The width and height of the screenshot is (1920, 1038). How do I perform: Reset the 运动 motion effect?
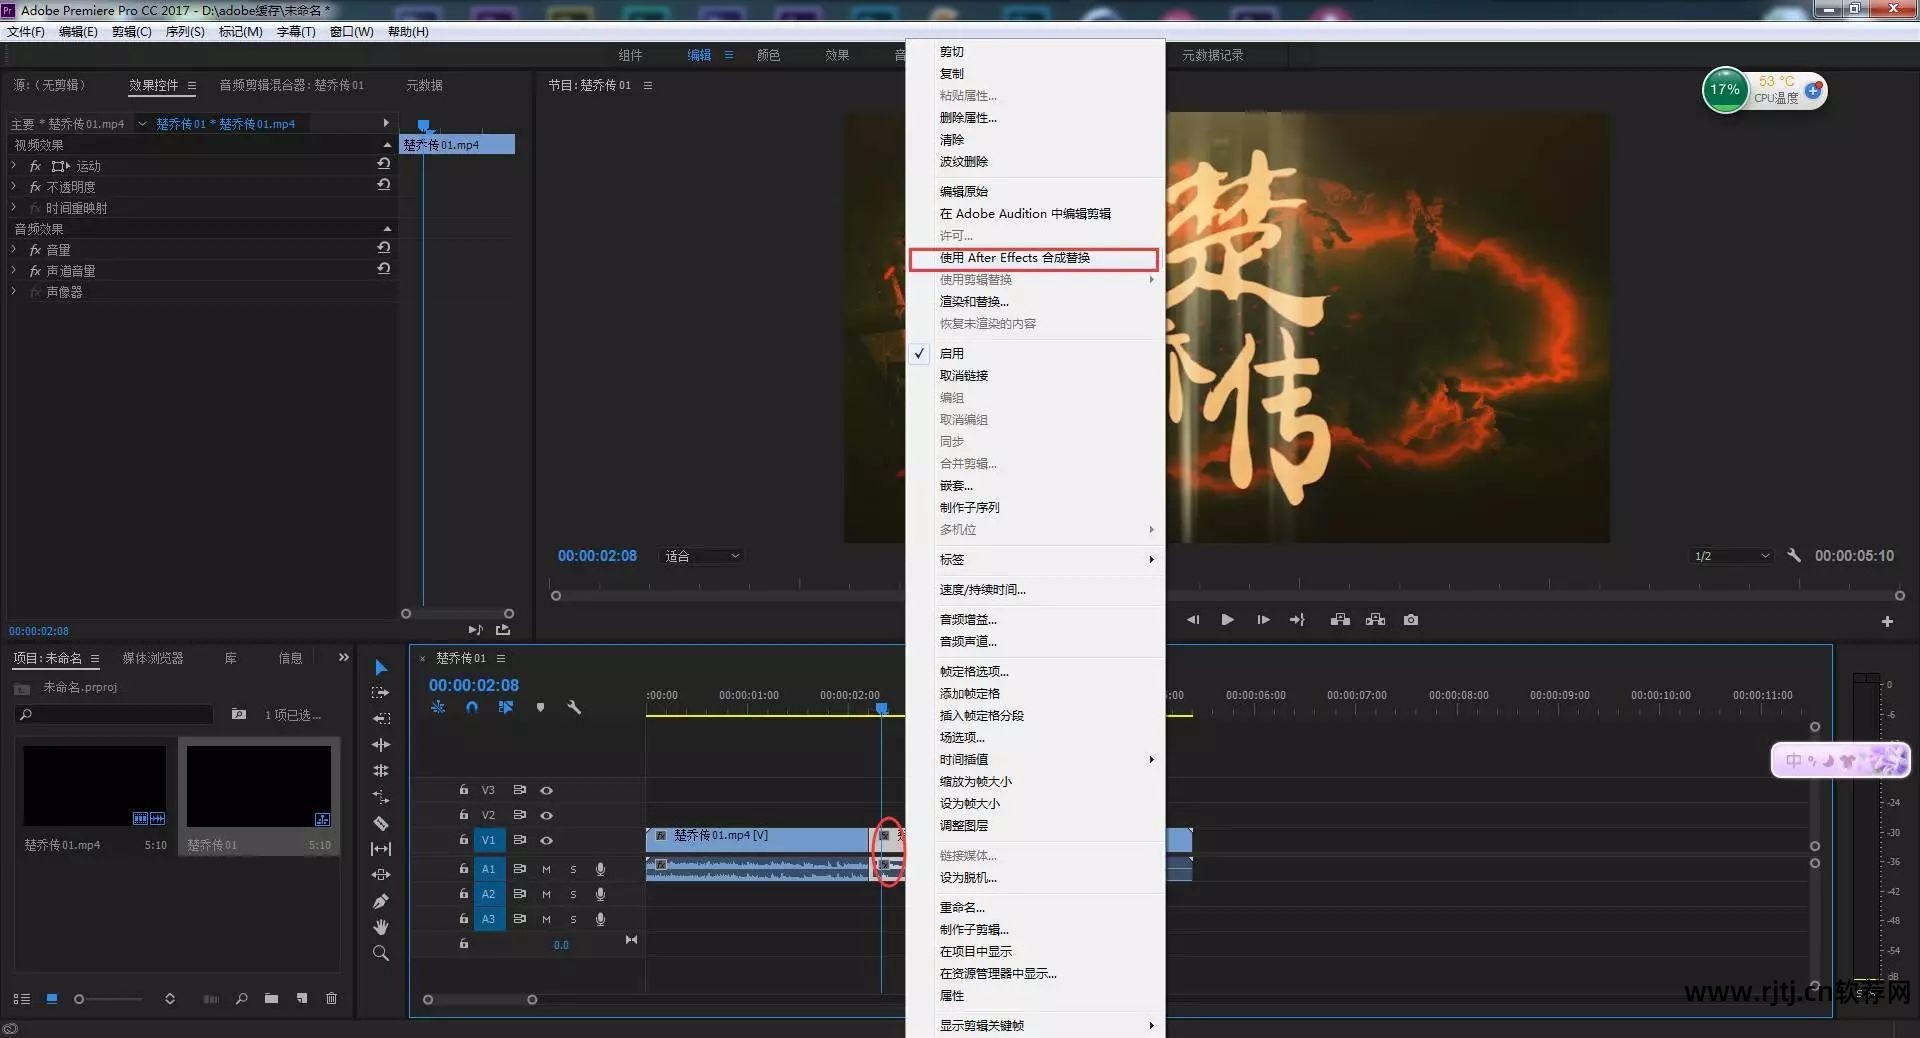click(383, 164)
